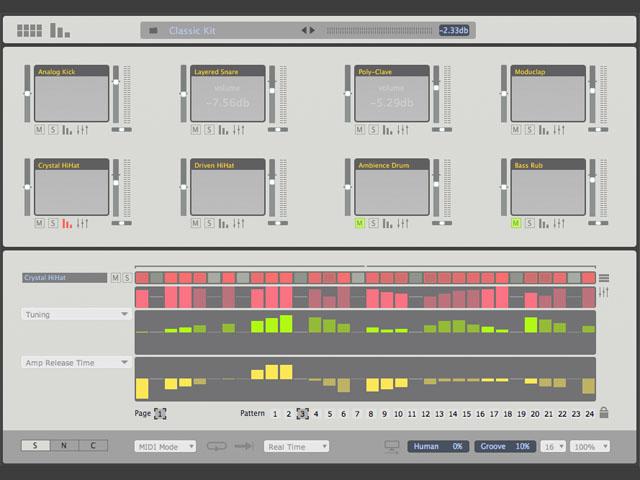Select pattern 8
The image size is (640, 480).
pyautogui.click(x=371, y=414)
